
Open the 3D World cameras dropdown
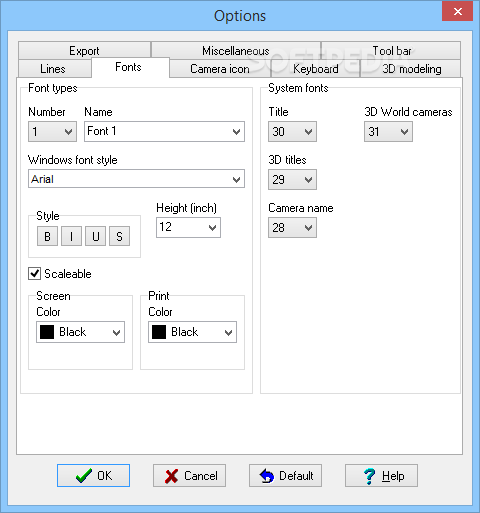(388, 132)
